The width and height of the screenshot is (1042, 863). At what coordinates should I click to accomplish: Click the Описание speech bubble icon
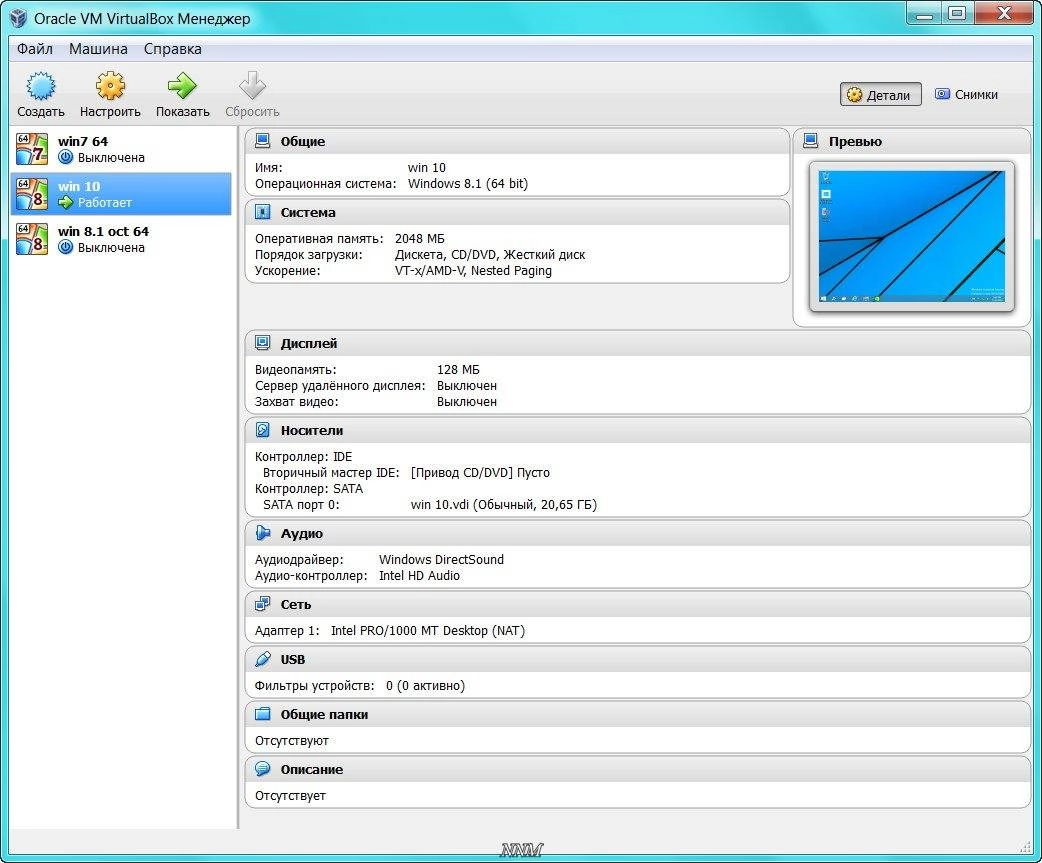point(262,769)
